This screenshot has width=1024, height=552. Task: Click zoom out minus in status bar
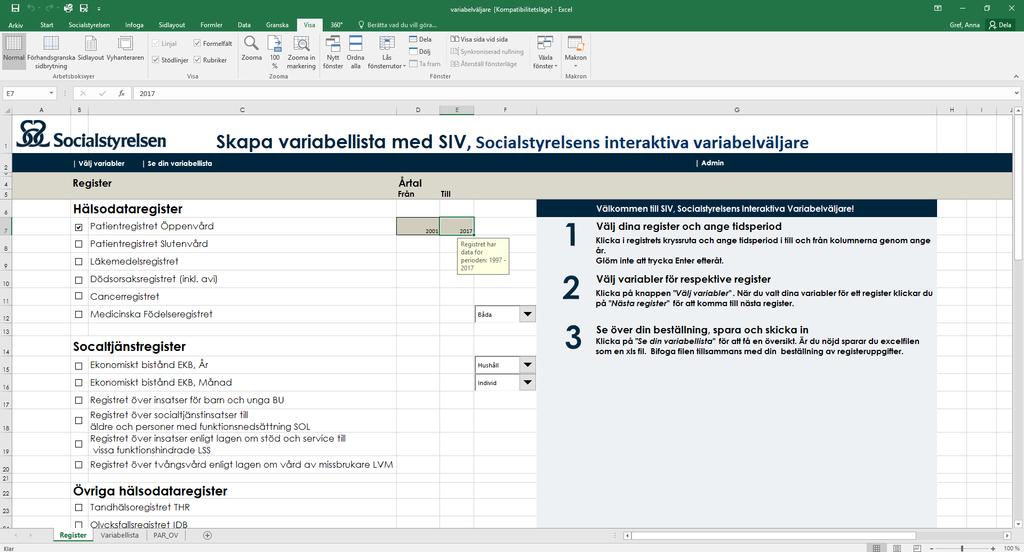(x=932, y=548)
